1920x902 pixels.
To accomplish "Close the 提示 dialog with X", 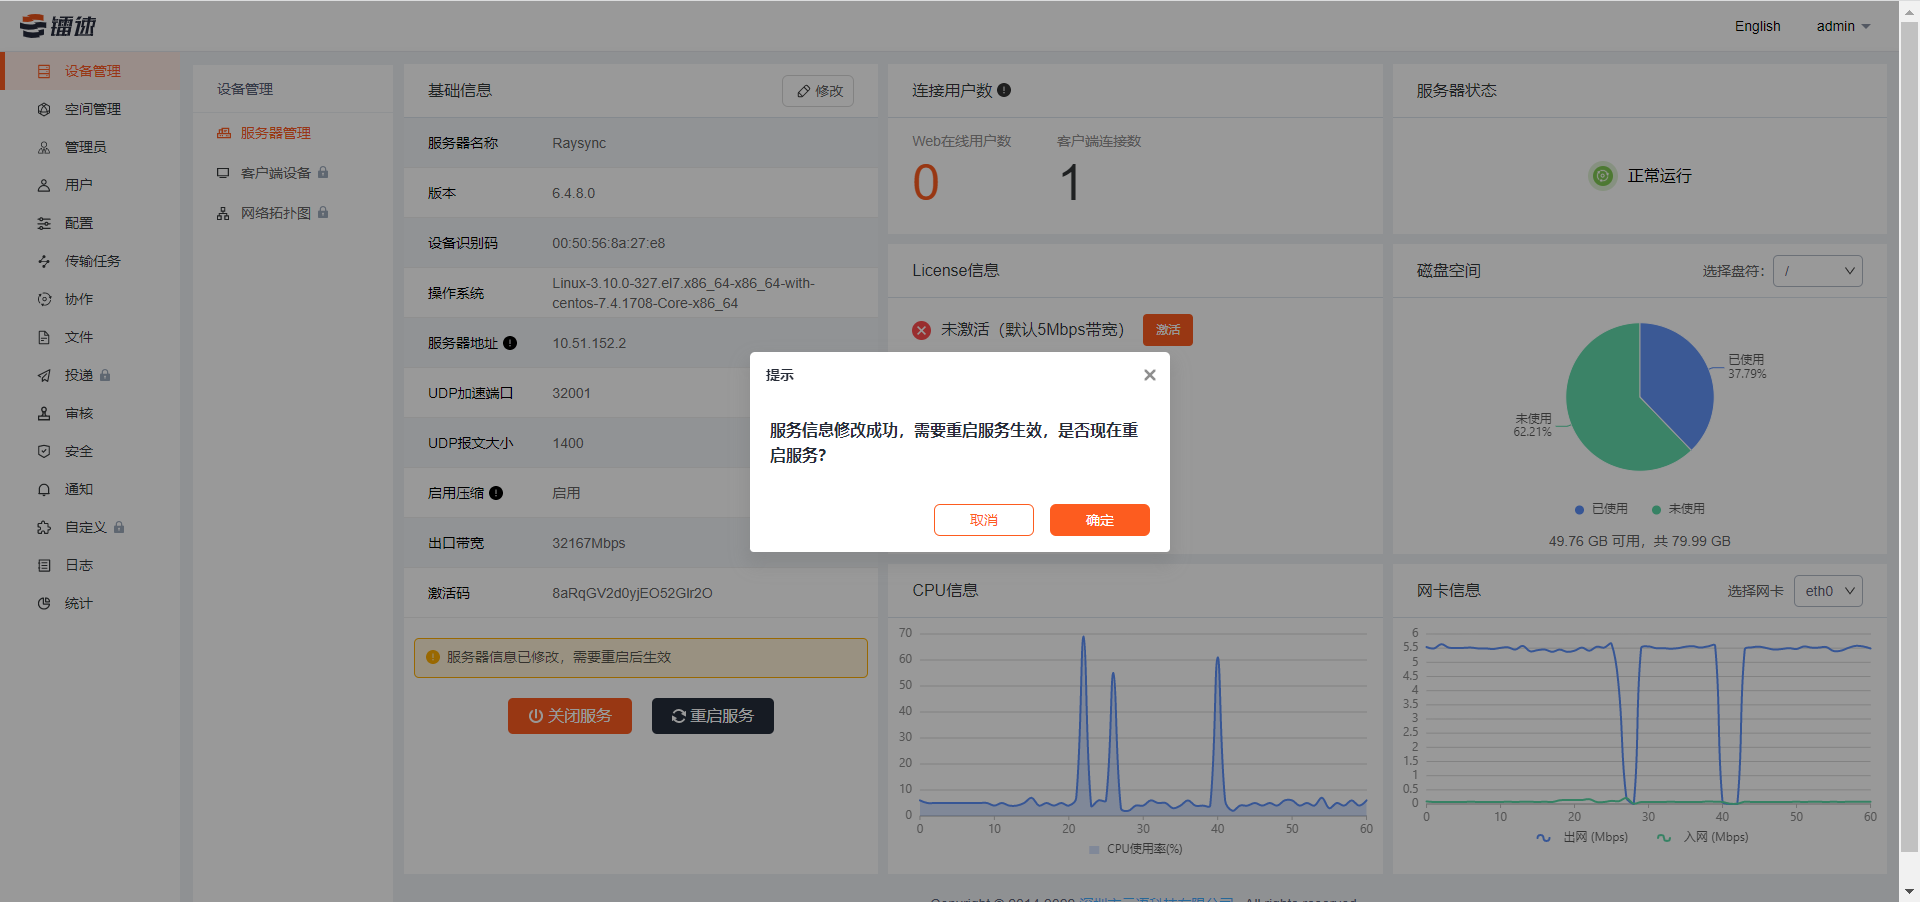I will pos(1149,375).
